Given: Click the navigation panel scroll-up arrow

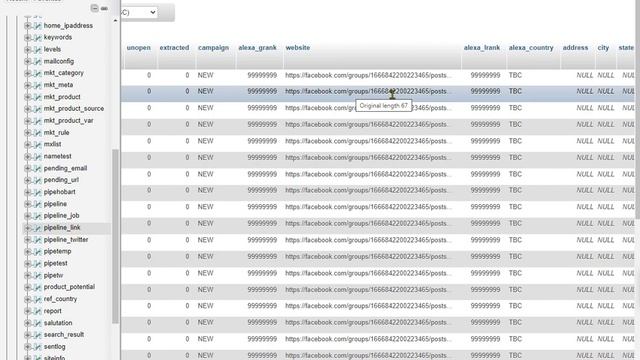Looking at the screenshot, I should coord(115,20).
